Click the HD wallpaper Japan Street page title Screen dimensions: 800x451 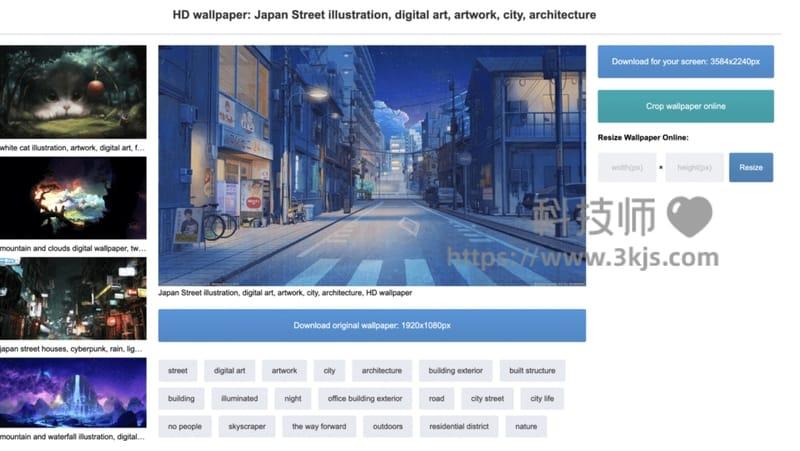(x=384, y=15)
